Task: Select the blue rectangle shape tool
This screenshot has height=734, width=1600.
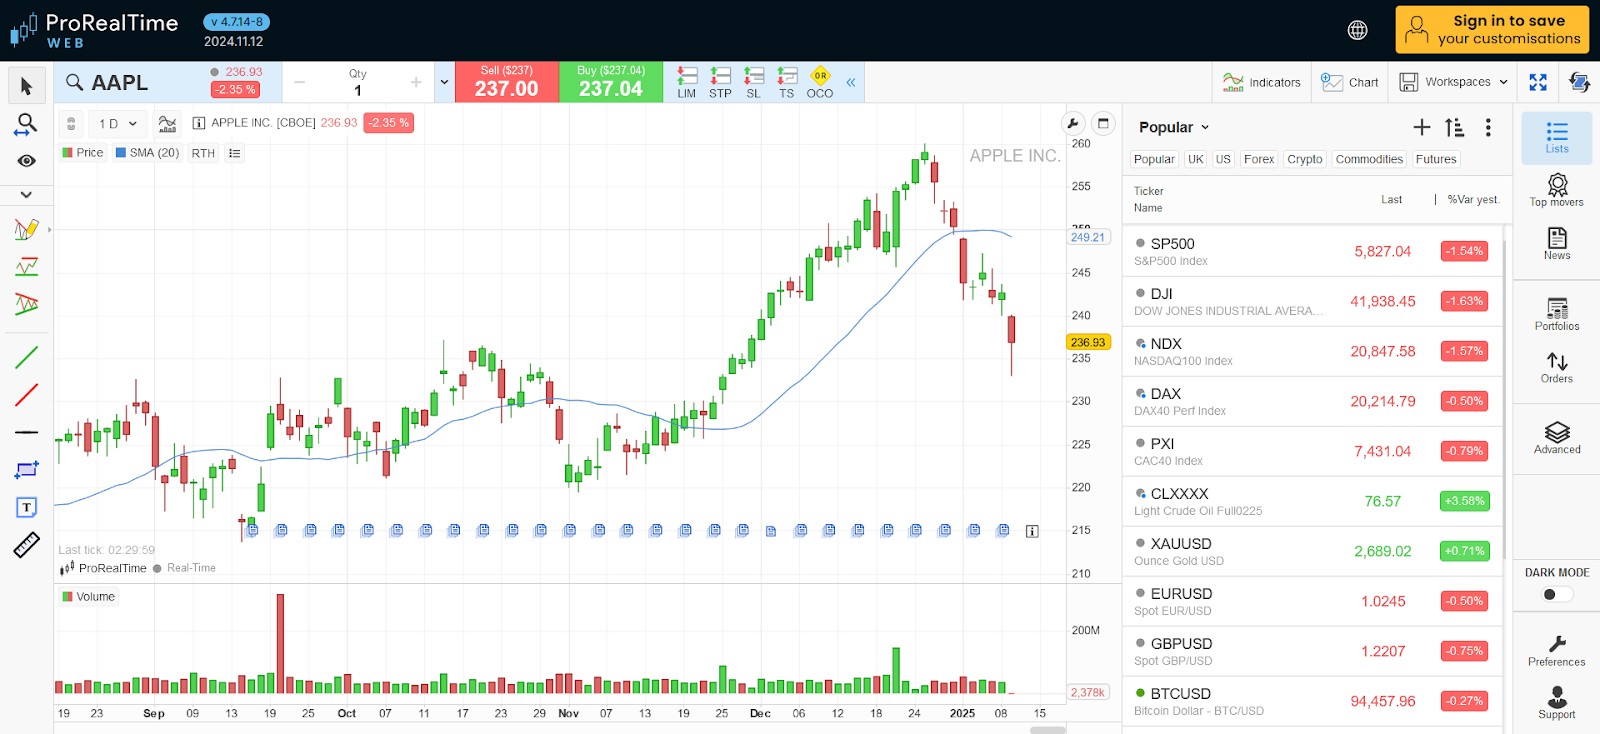Action: tap(26, 470)
